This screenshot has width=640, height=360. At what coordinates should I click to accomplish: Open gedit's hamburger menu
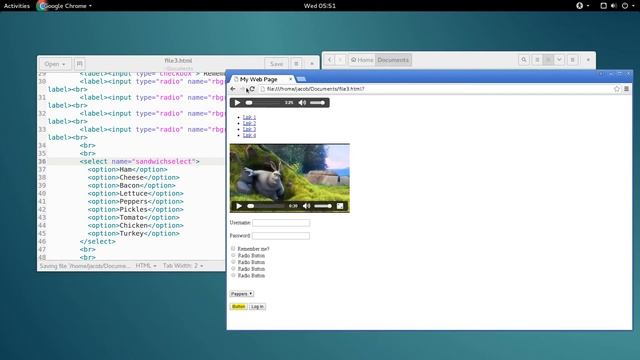296,64
